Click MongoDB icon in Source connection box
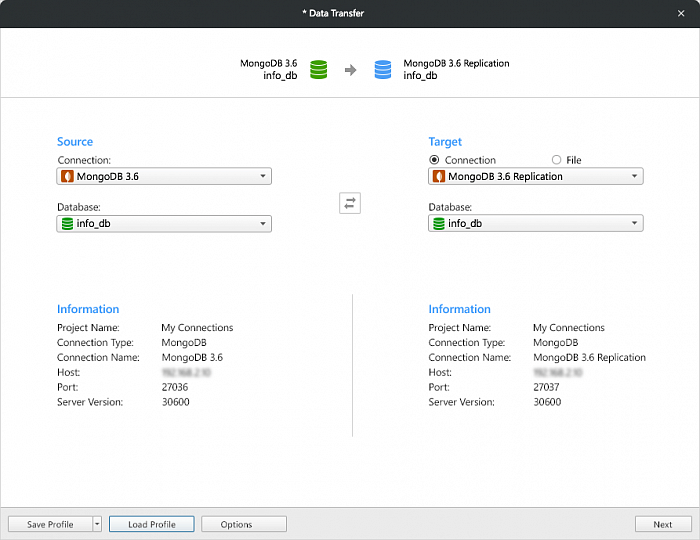 pos(67,176)
